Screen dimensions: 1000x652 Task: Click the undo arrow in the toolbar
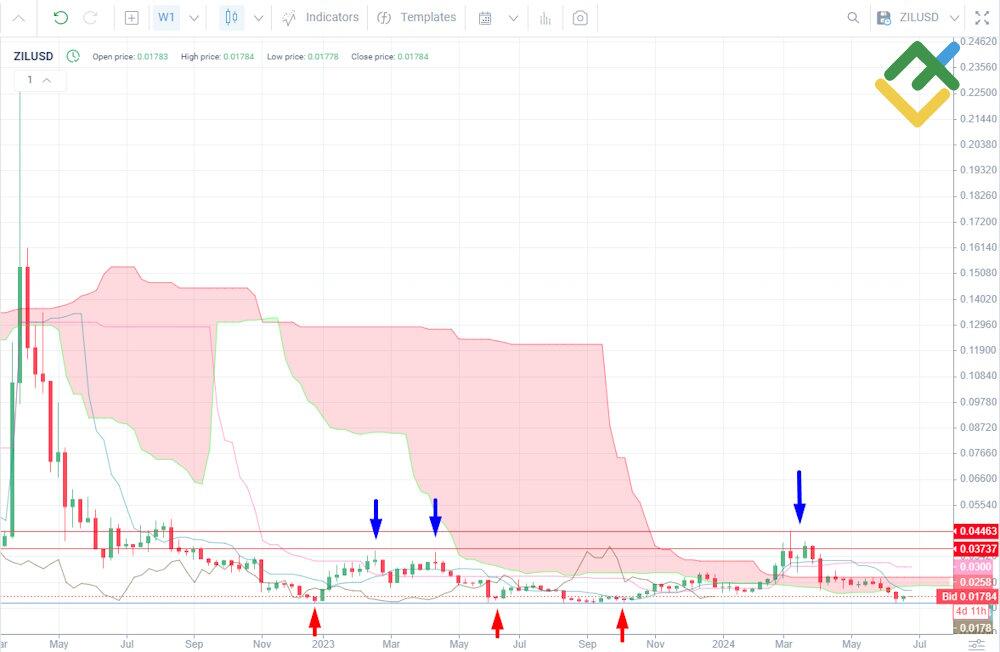click(x=61, y=17)
